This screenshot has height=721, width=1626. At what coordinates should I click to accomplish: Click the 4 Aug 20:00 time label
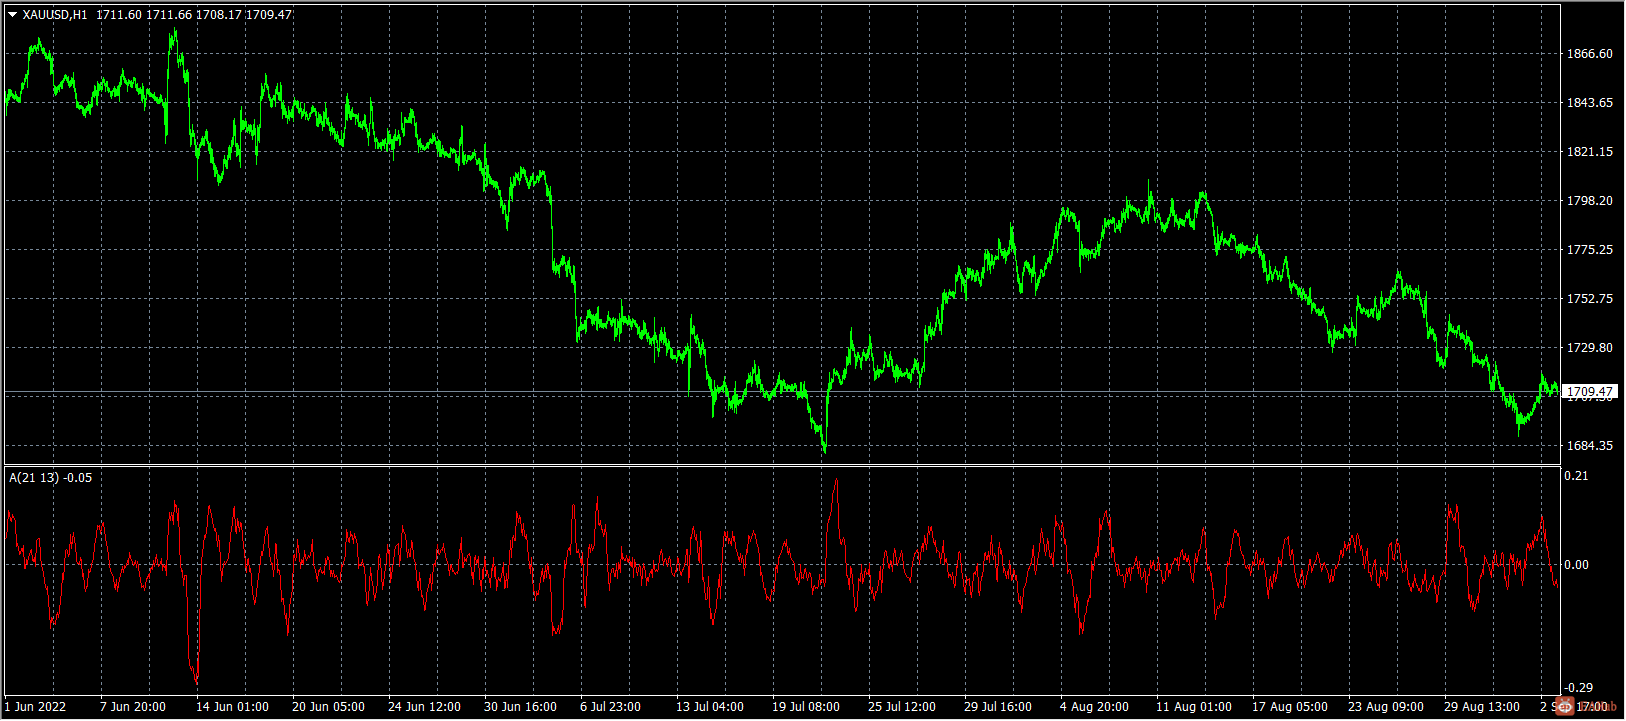click(x=1094, y=707)
